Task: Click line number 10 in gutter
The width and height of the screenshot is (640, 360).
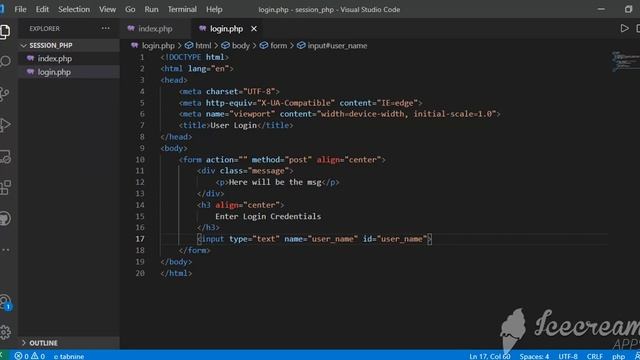Action: (x=140, y=160)
